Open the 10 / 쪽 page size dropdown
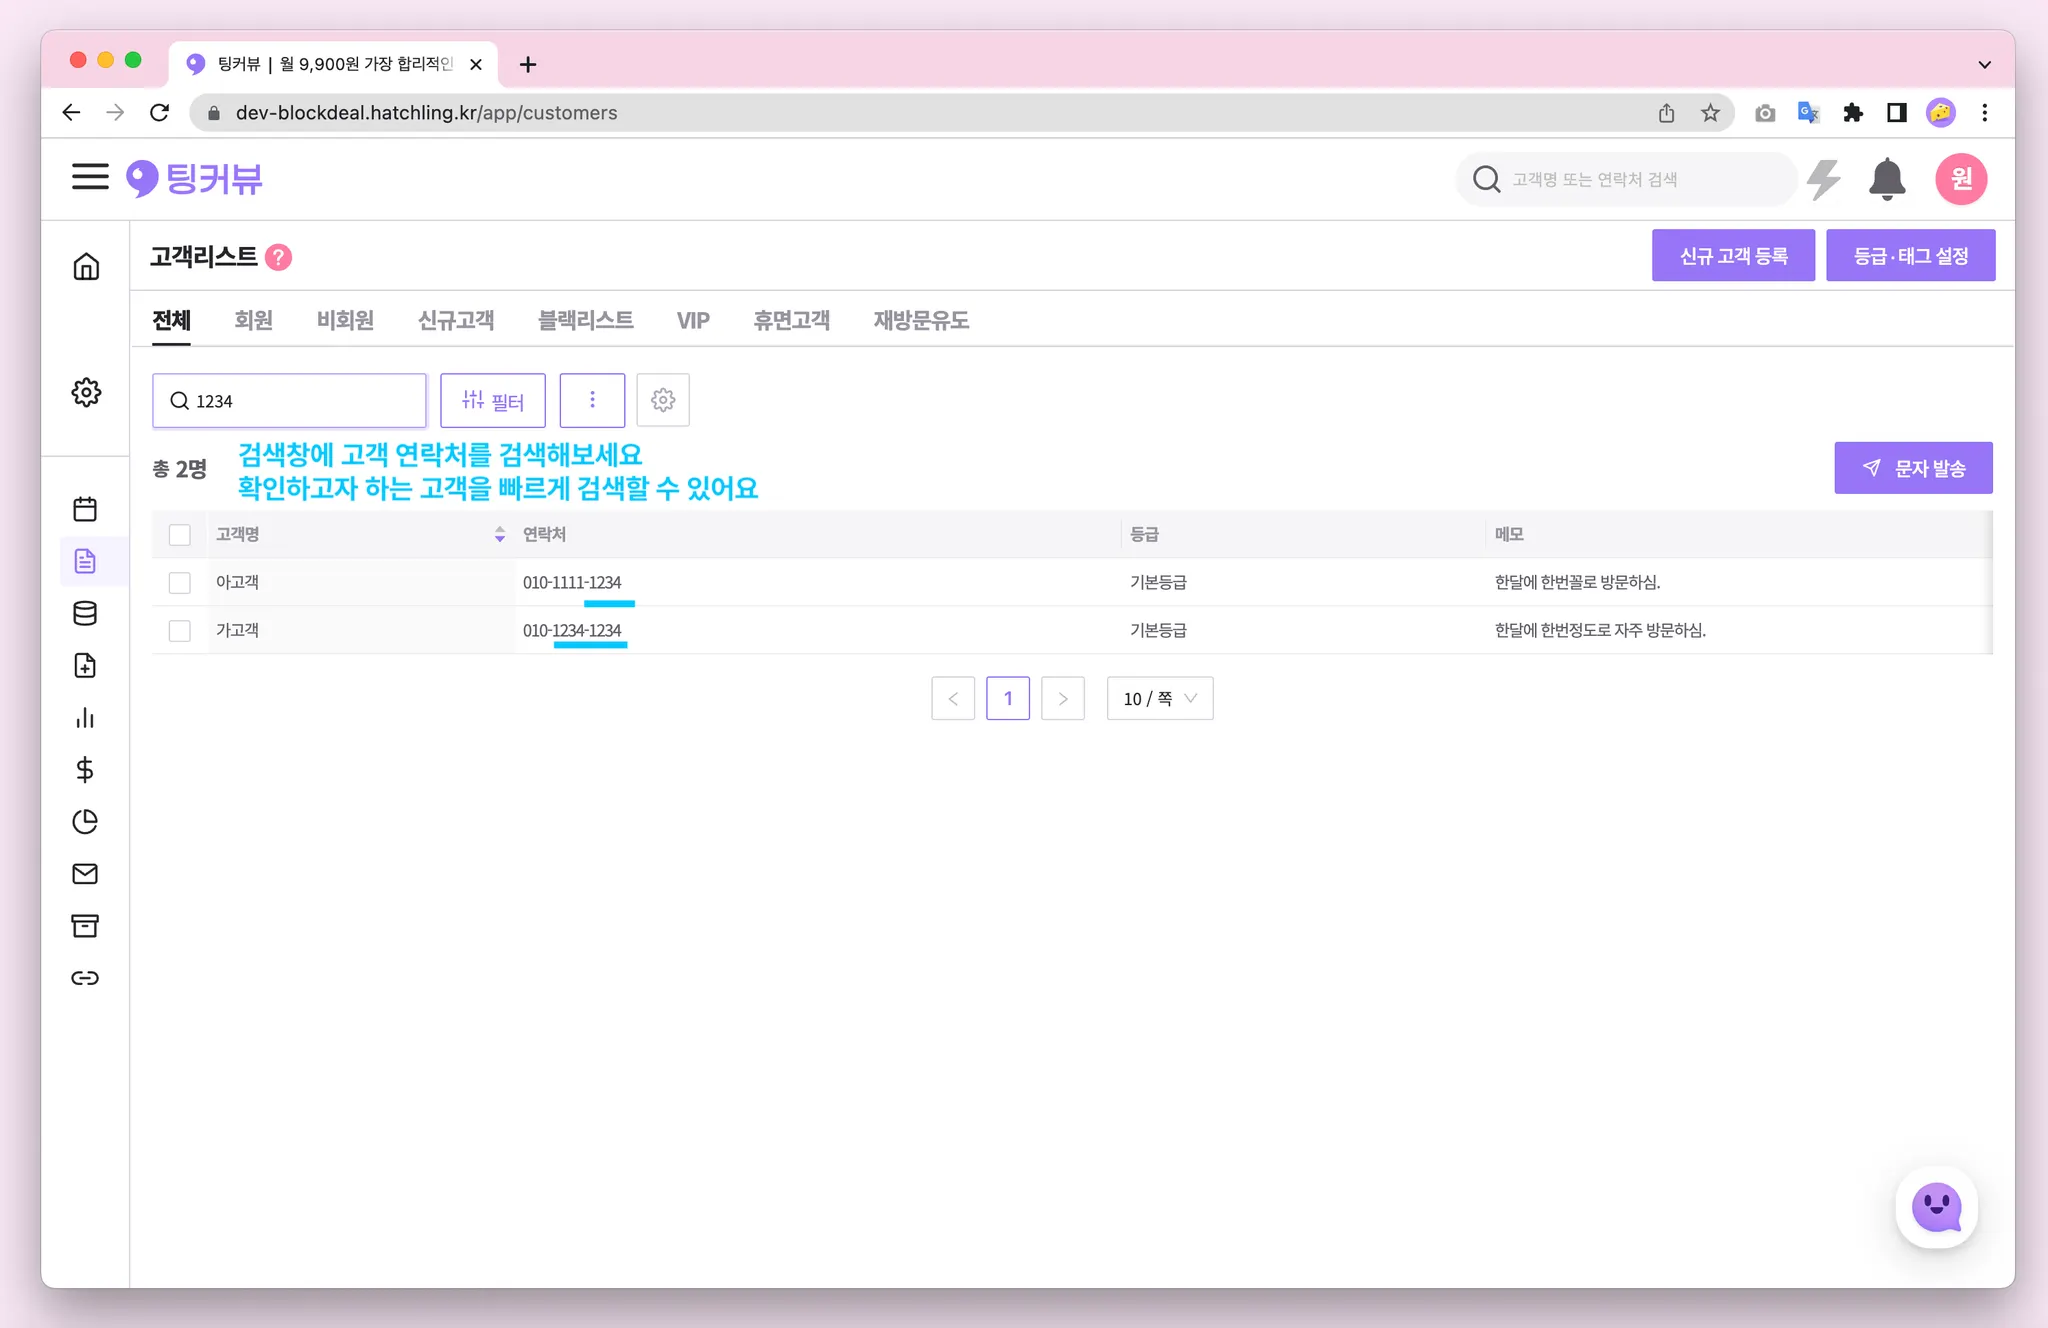 (x=1159, y=699)
